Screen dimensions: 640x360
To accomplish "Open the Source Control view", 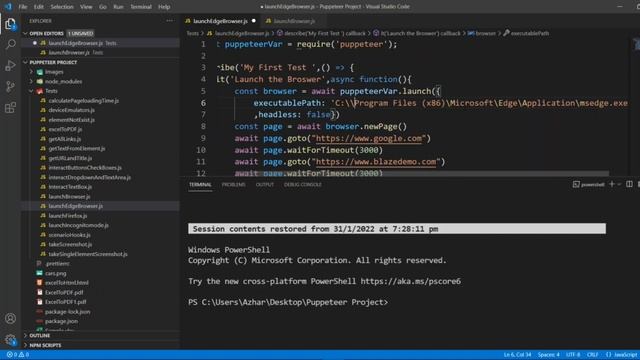I will [x=10, y=87].
